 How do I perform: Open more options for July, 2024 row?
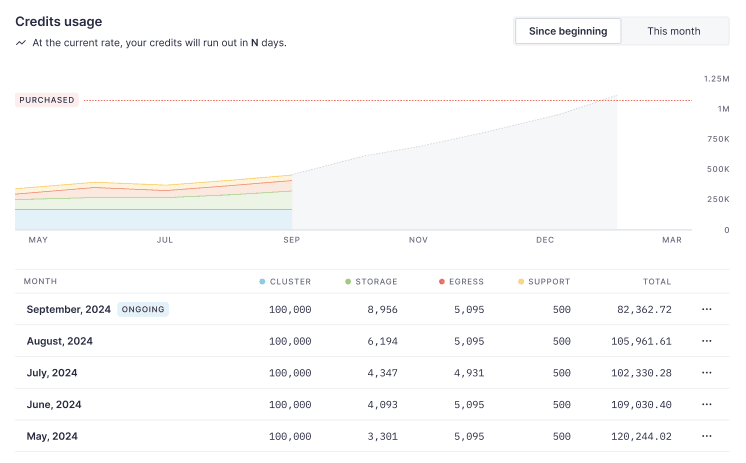pos(707,373)
